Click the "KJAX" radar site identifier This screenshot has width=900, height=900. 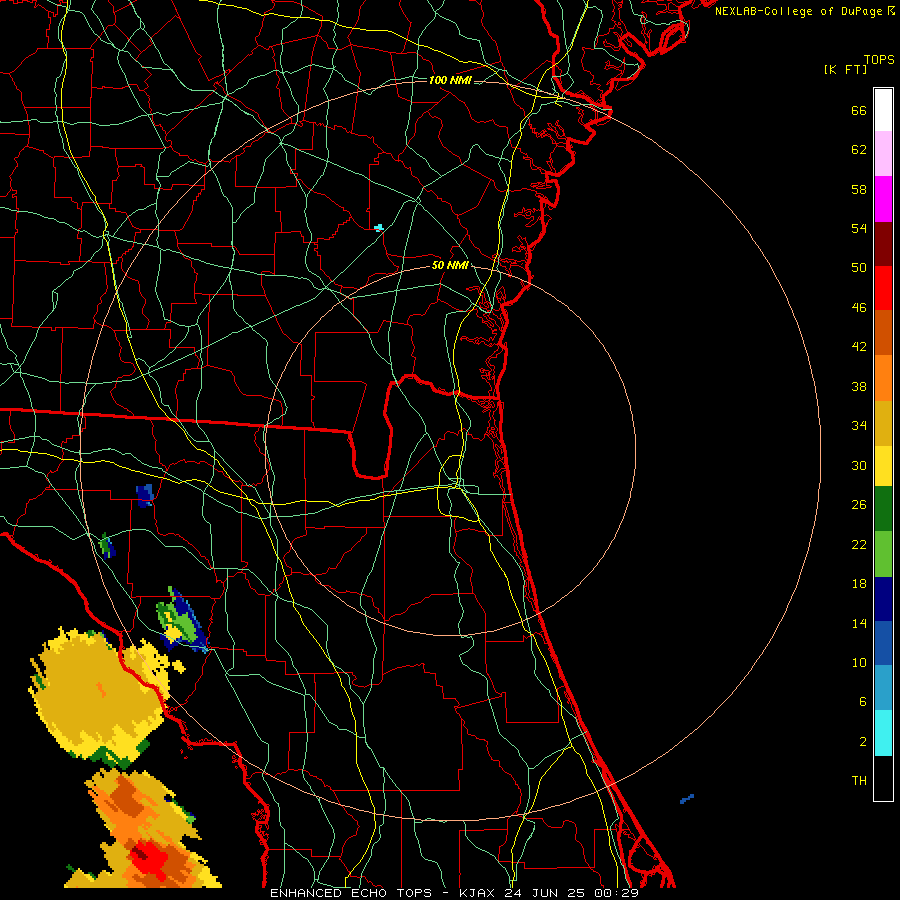coord(478,893)
